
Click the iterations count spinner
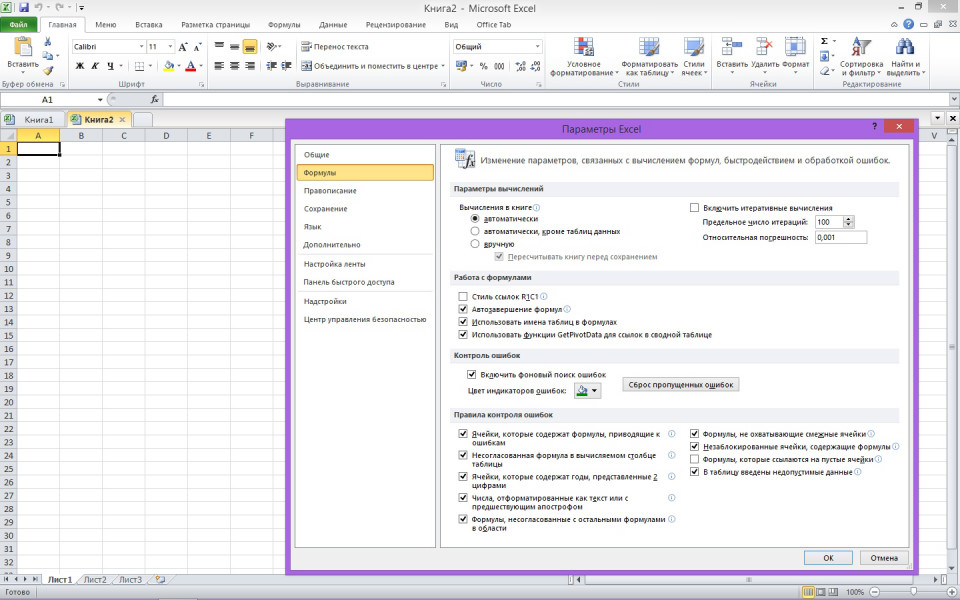(x=849, y=222)
